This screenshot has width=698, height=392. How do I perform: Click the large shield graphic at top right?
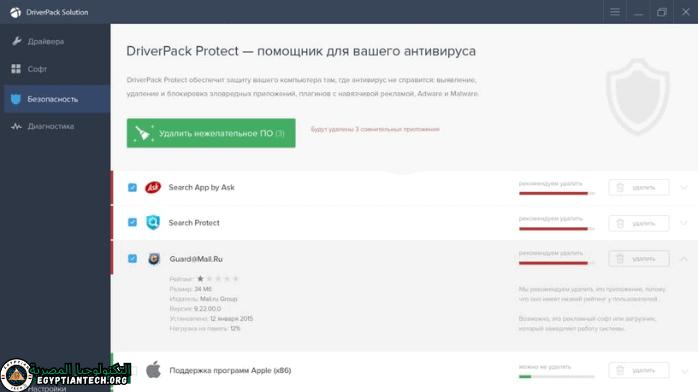click(x=638, y=97)
